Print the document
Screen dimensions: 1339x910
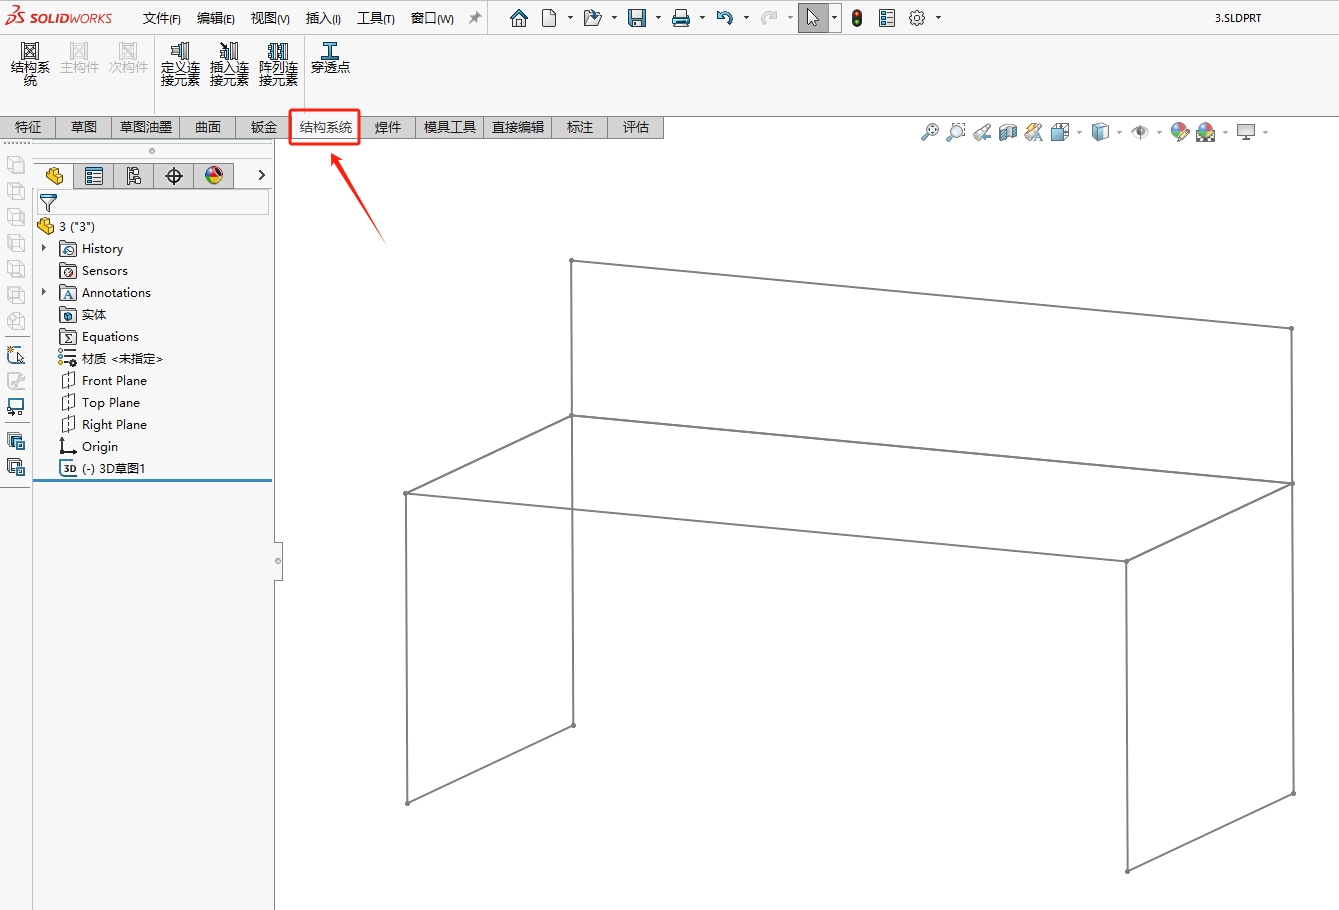pos(681,18)
